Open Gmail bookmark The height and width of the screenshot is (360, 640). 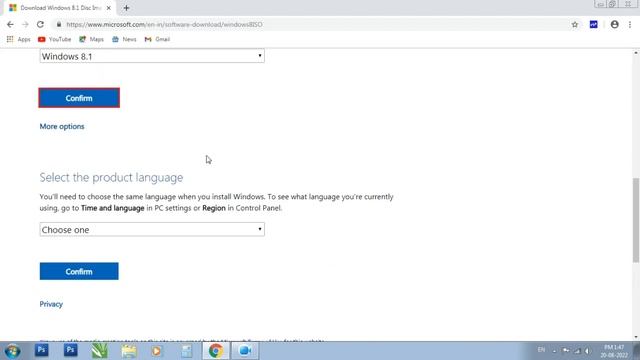click(x=157, y=39)
